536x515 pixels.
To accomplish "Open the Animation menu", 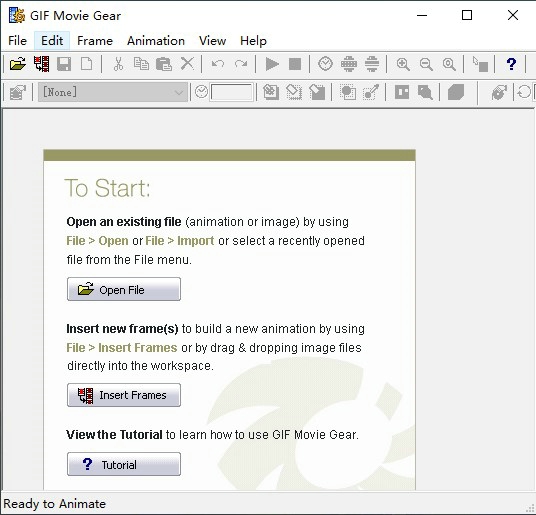I will (x=156, y=41).
